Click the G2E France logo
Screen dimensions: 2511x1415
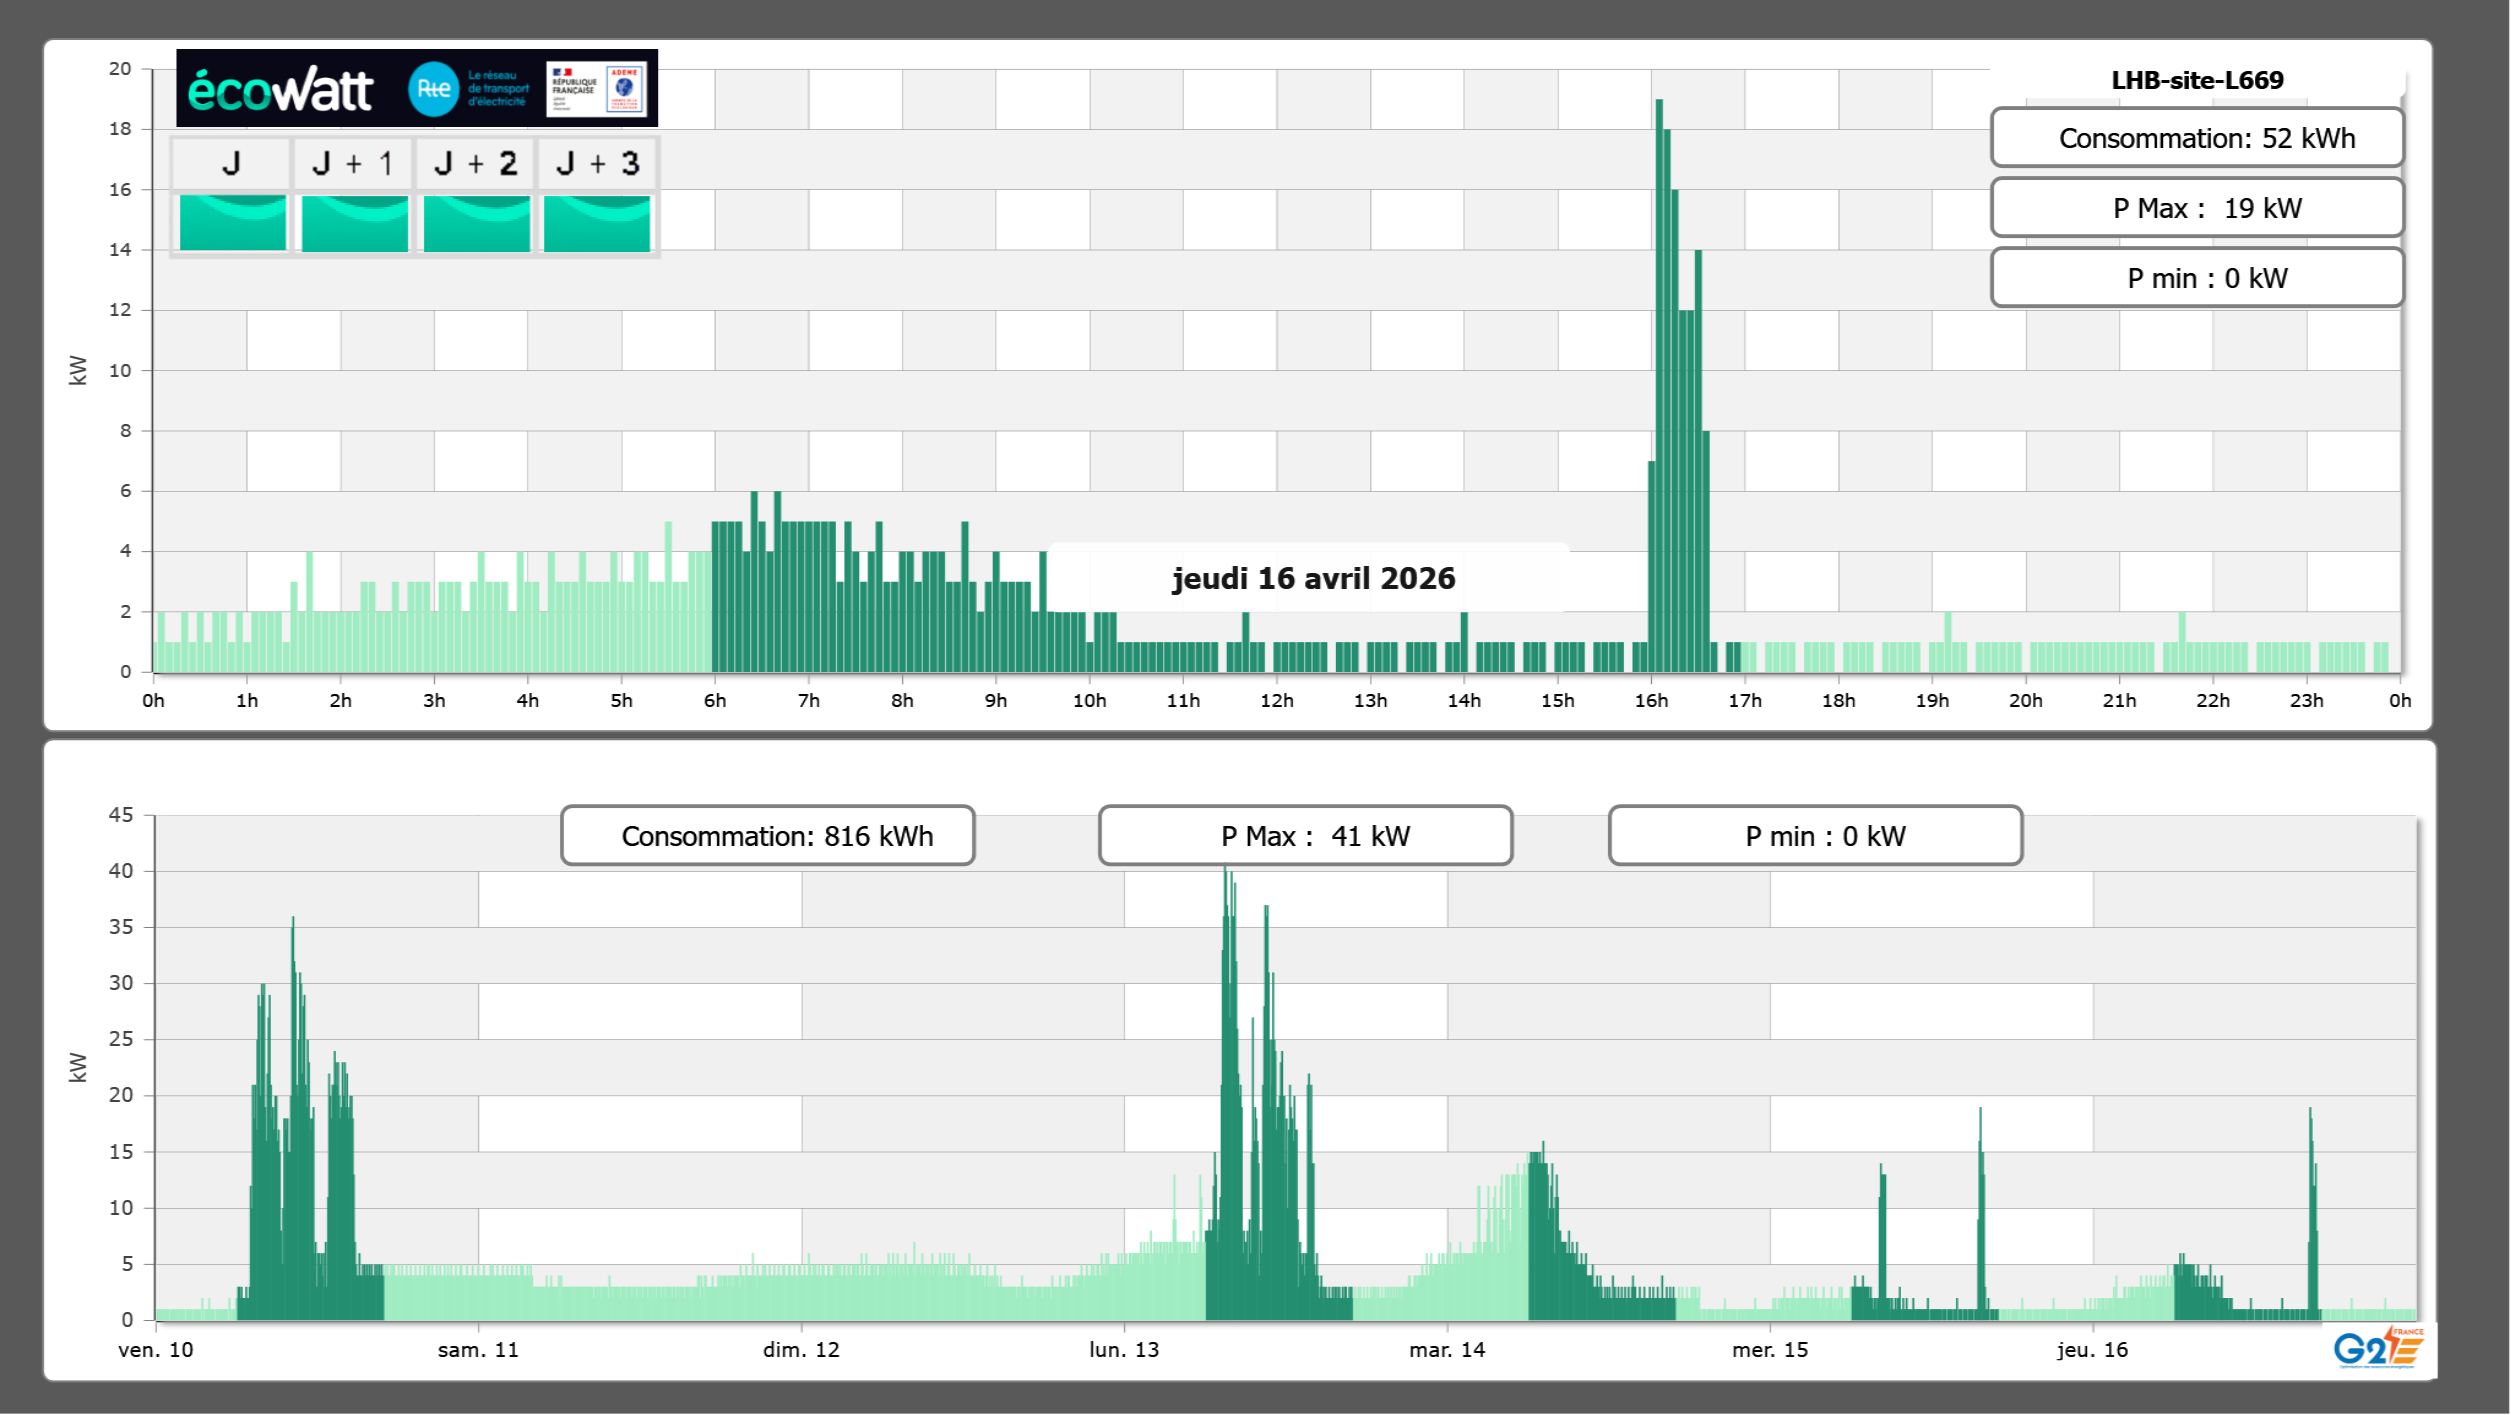[2377, 1347]
